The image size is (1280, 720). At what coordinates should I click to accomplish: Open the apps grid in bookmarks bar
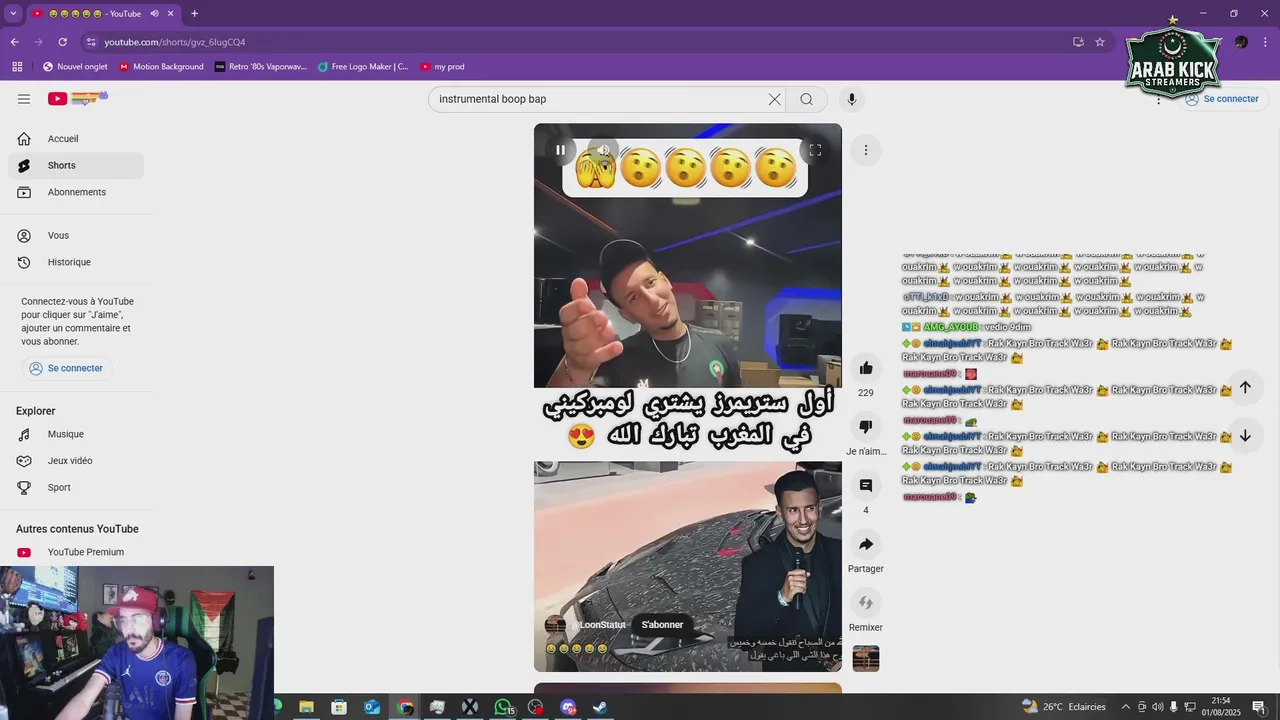[17, 67]
